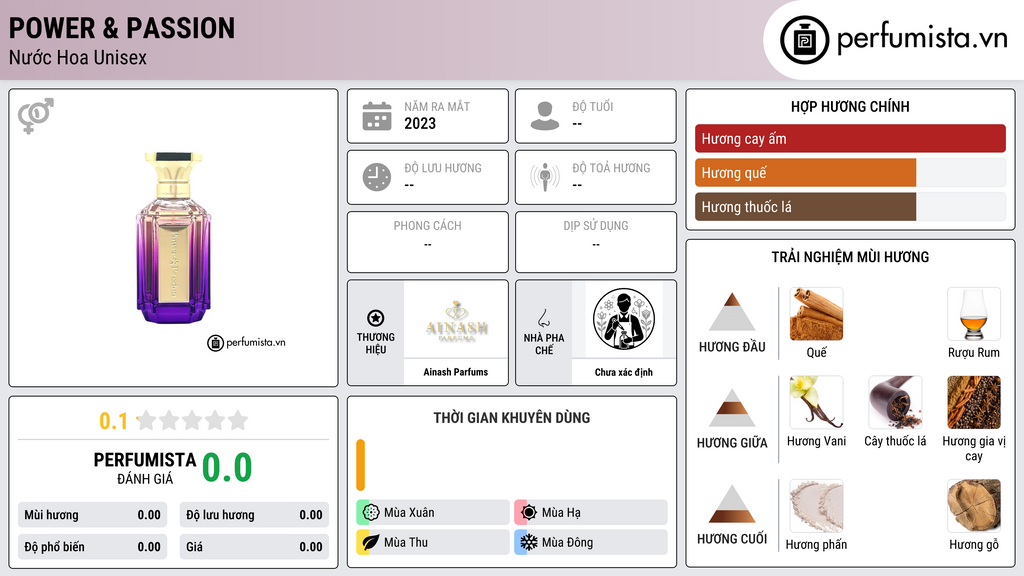Select the Cây thuốc lá note image
The height and width of the screenshot is (576, 1024).
(x=895, y=402)
